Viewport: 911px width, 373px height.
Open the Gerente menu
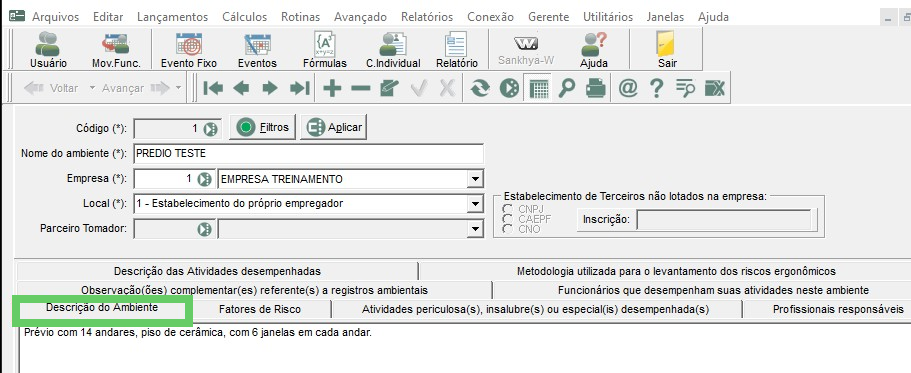coord(548,17)
